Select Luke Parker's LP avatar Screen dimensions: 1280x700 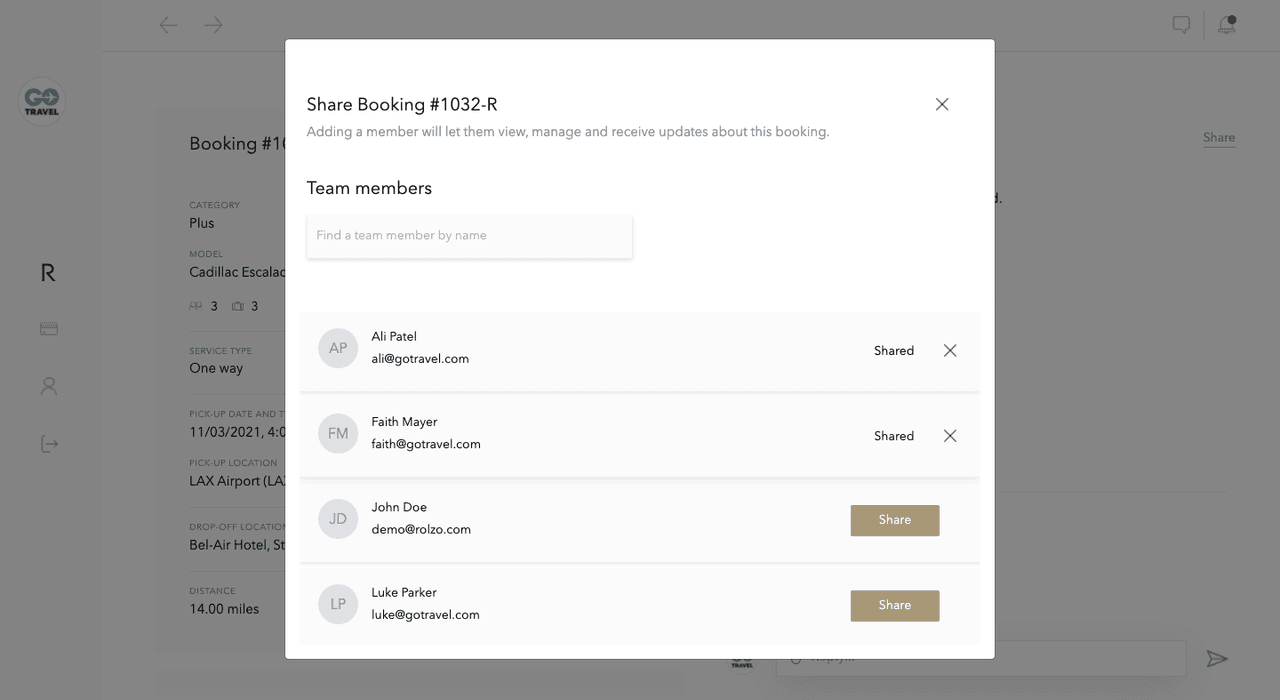click(338, 604)
